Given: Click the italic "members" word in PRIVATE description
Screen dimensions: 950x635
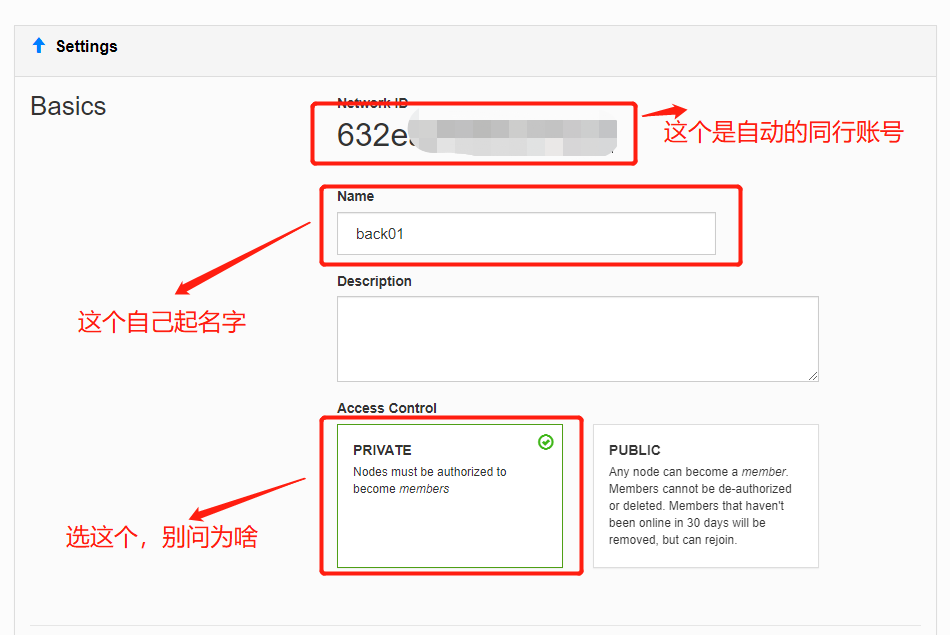Looking at the screenshot, I should click(424, 489).
